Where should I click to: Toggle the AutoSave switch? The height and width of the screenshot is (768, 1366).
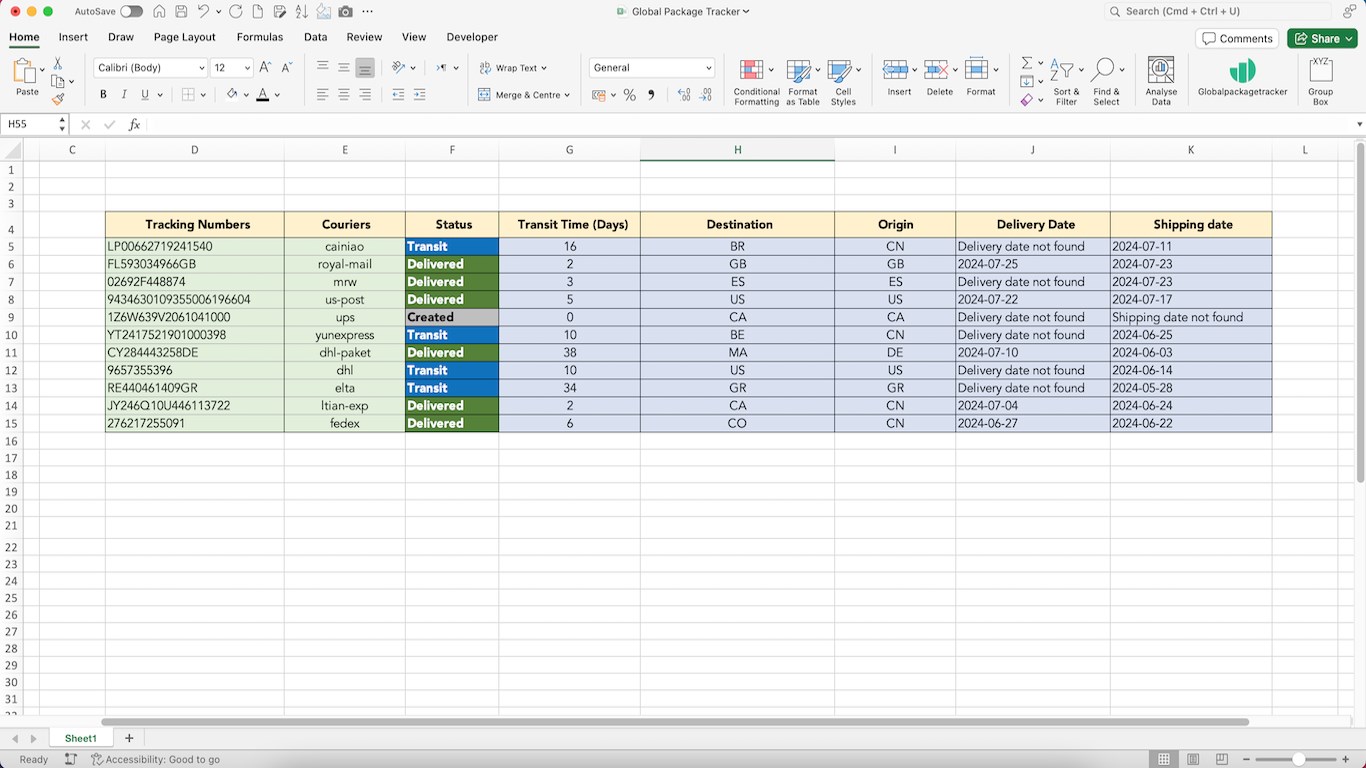(x=131, y=12)
